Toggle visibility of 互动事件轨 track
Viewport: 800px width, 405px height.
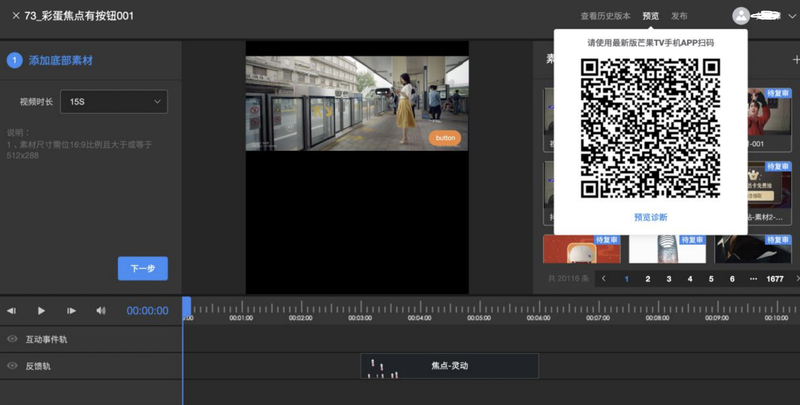click(12, 339)
